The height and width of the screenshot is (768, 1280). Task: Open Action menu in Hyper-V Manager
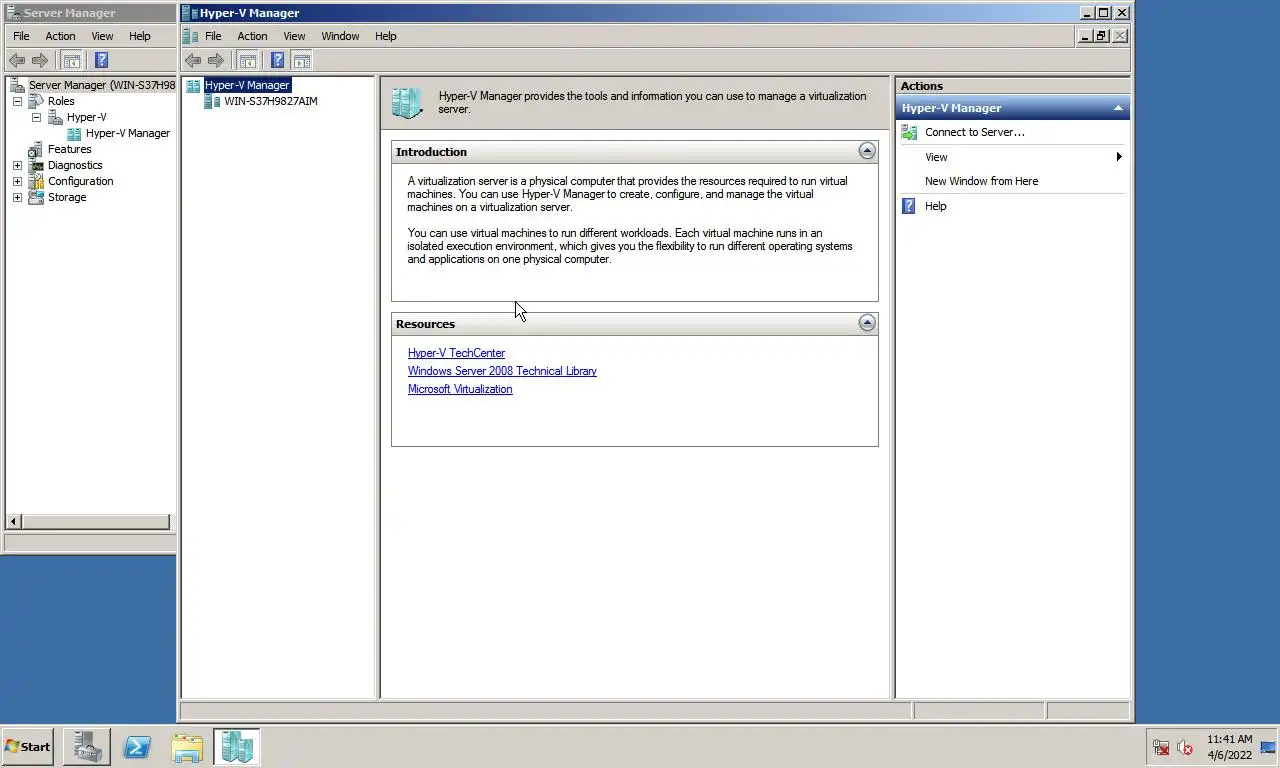252,36
